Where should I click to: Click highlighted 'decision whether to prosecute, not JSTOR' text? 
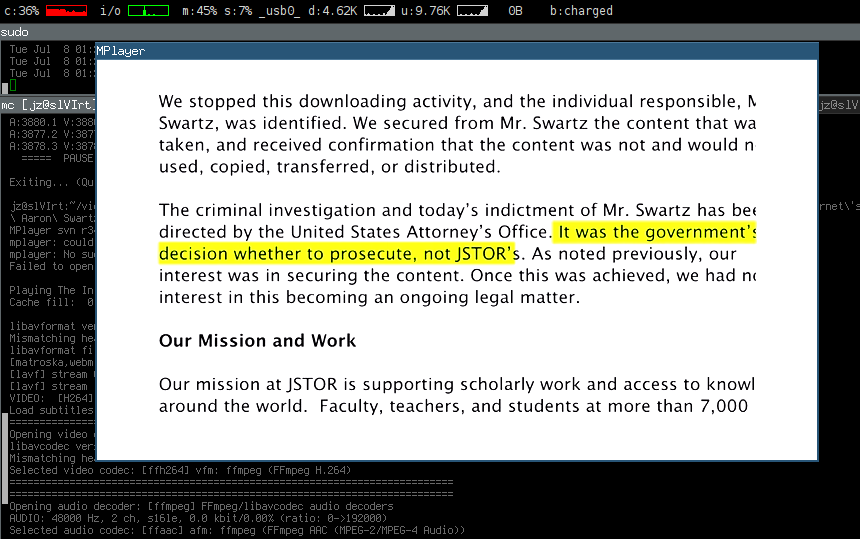click(336, 254)
